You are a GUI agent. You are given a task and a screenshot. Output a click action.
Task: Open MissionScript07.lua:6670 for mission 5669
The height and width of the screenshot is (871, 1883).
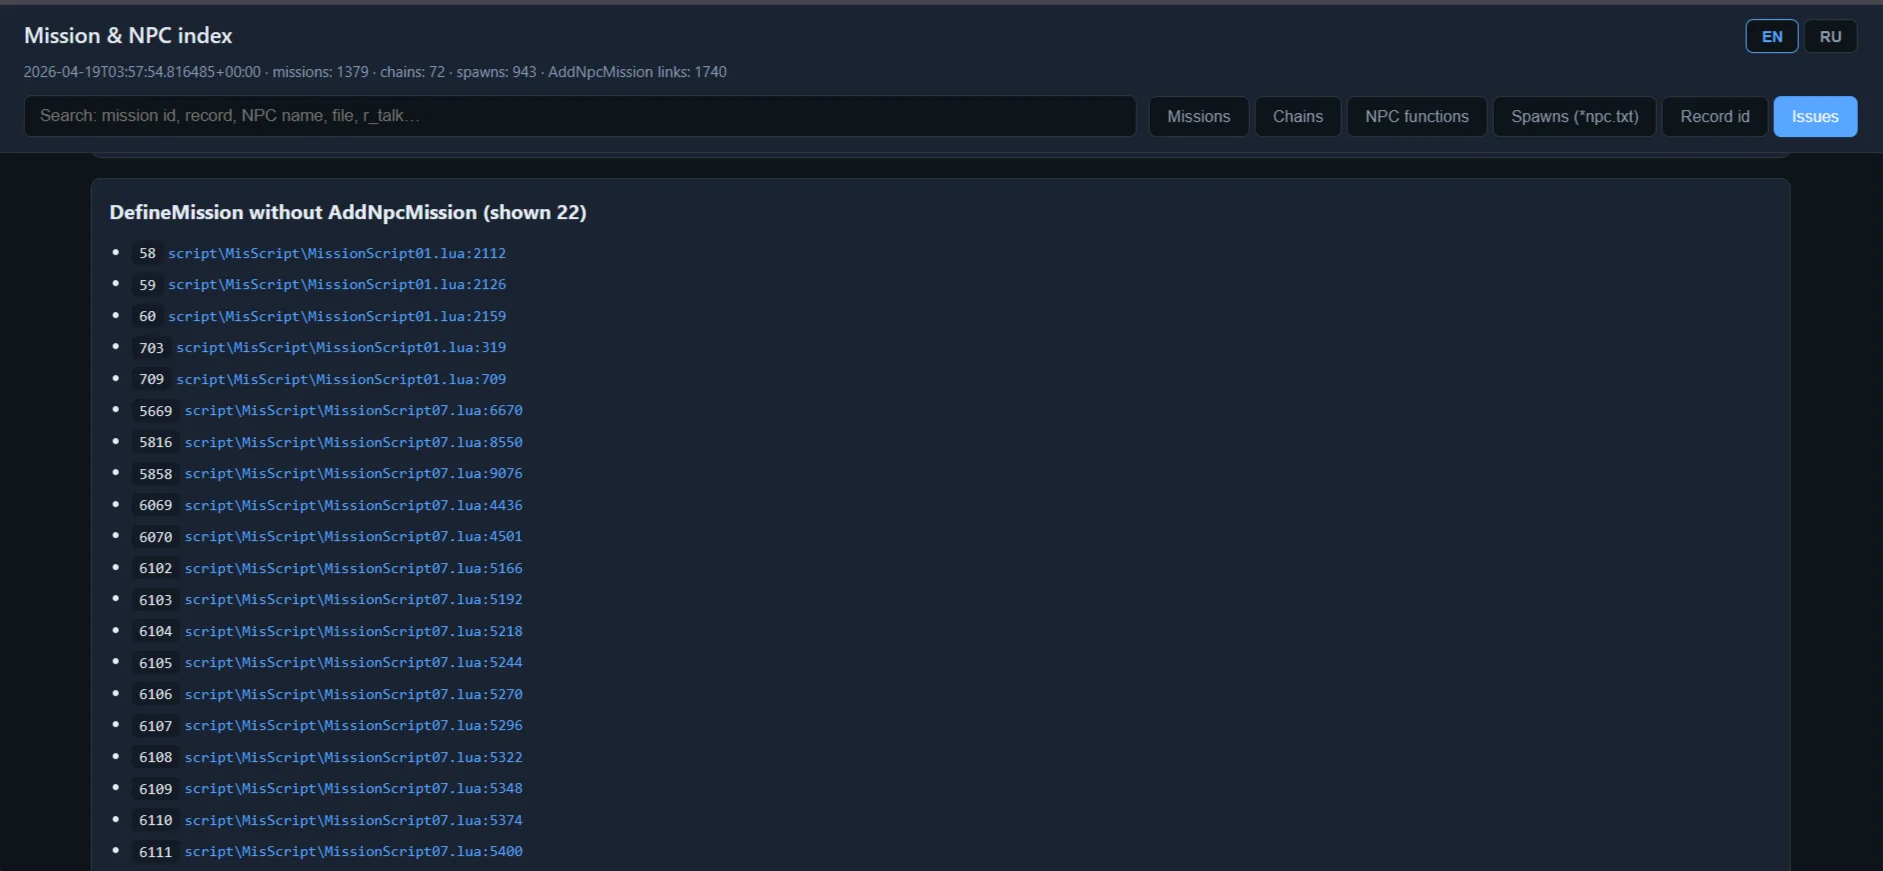tap(353, 411)
